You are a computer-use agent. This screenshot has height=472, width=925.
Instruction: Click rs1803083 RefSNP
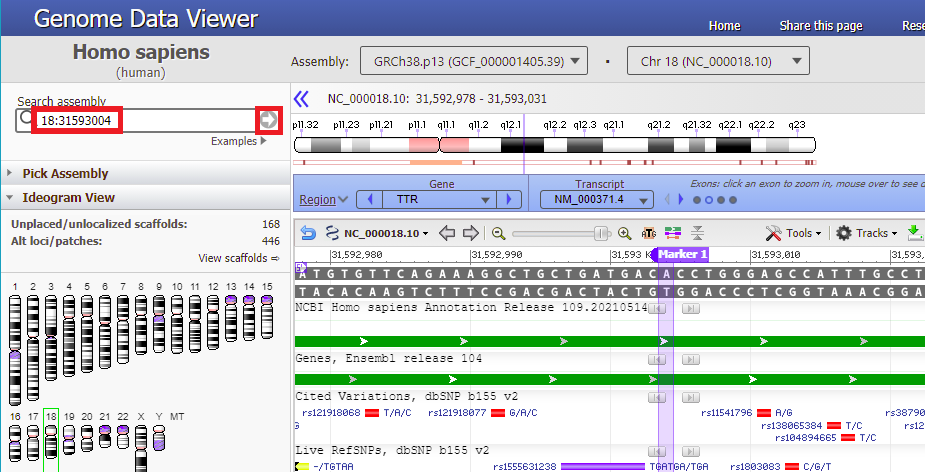click(780, 467)
